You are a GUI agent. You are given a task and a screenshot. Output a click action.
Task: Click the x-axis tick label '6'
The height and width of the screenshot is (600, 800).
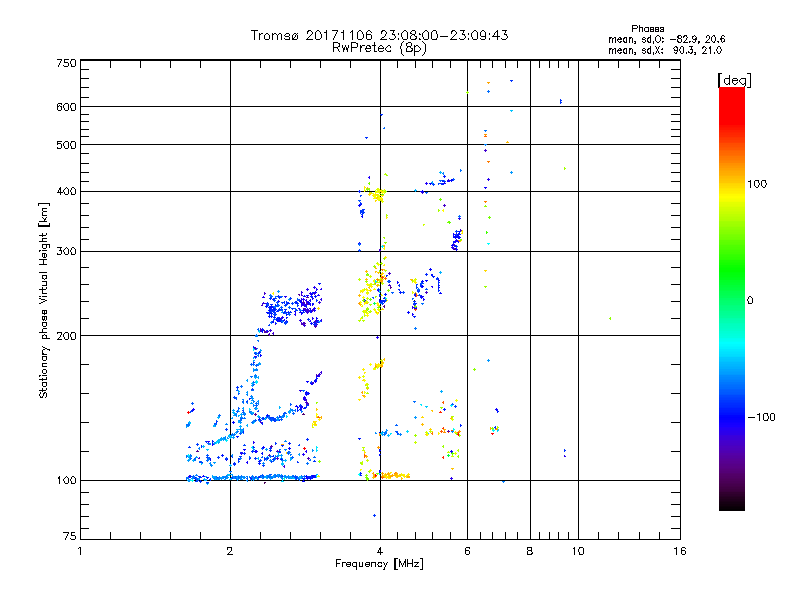point(467,551)
